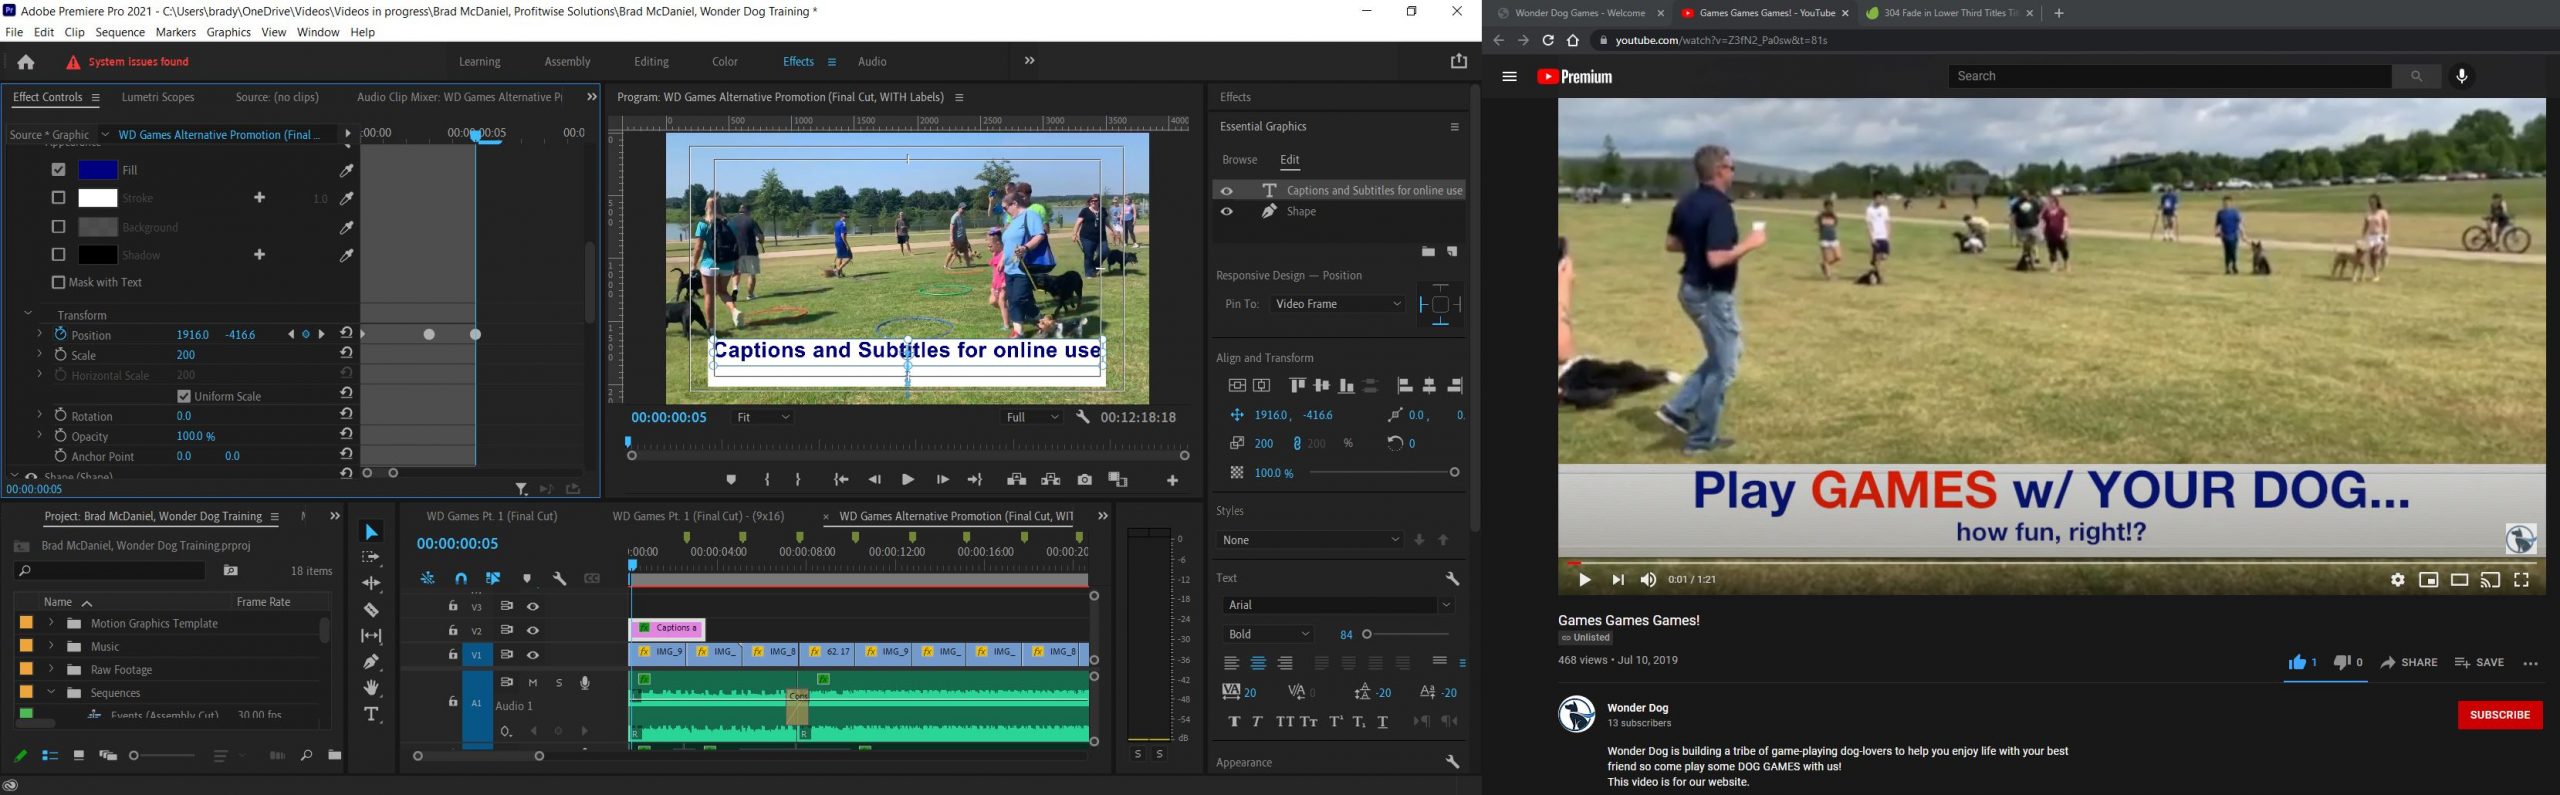Select the Hand tool

pos(371,687)
